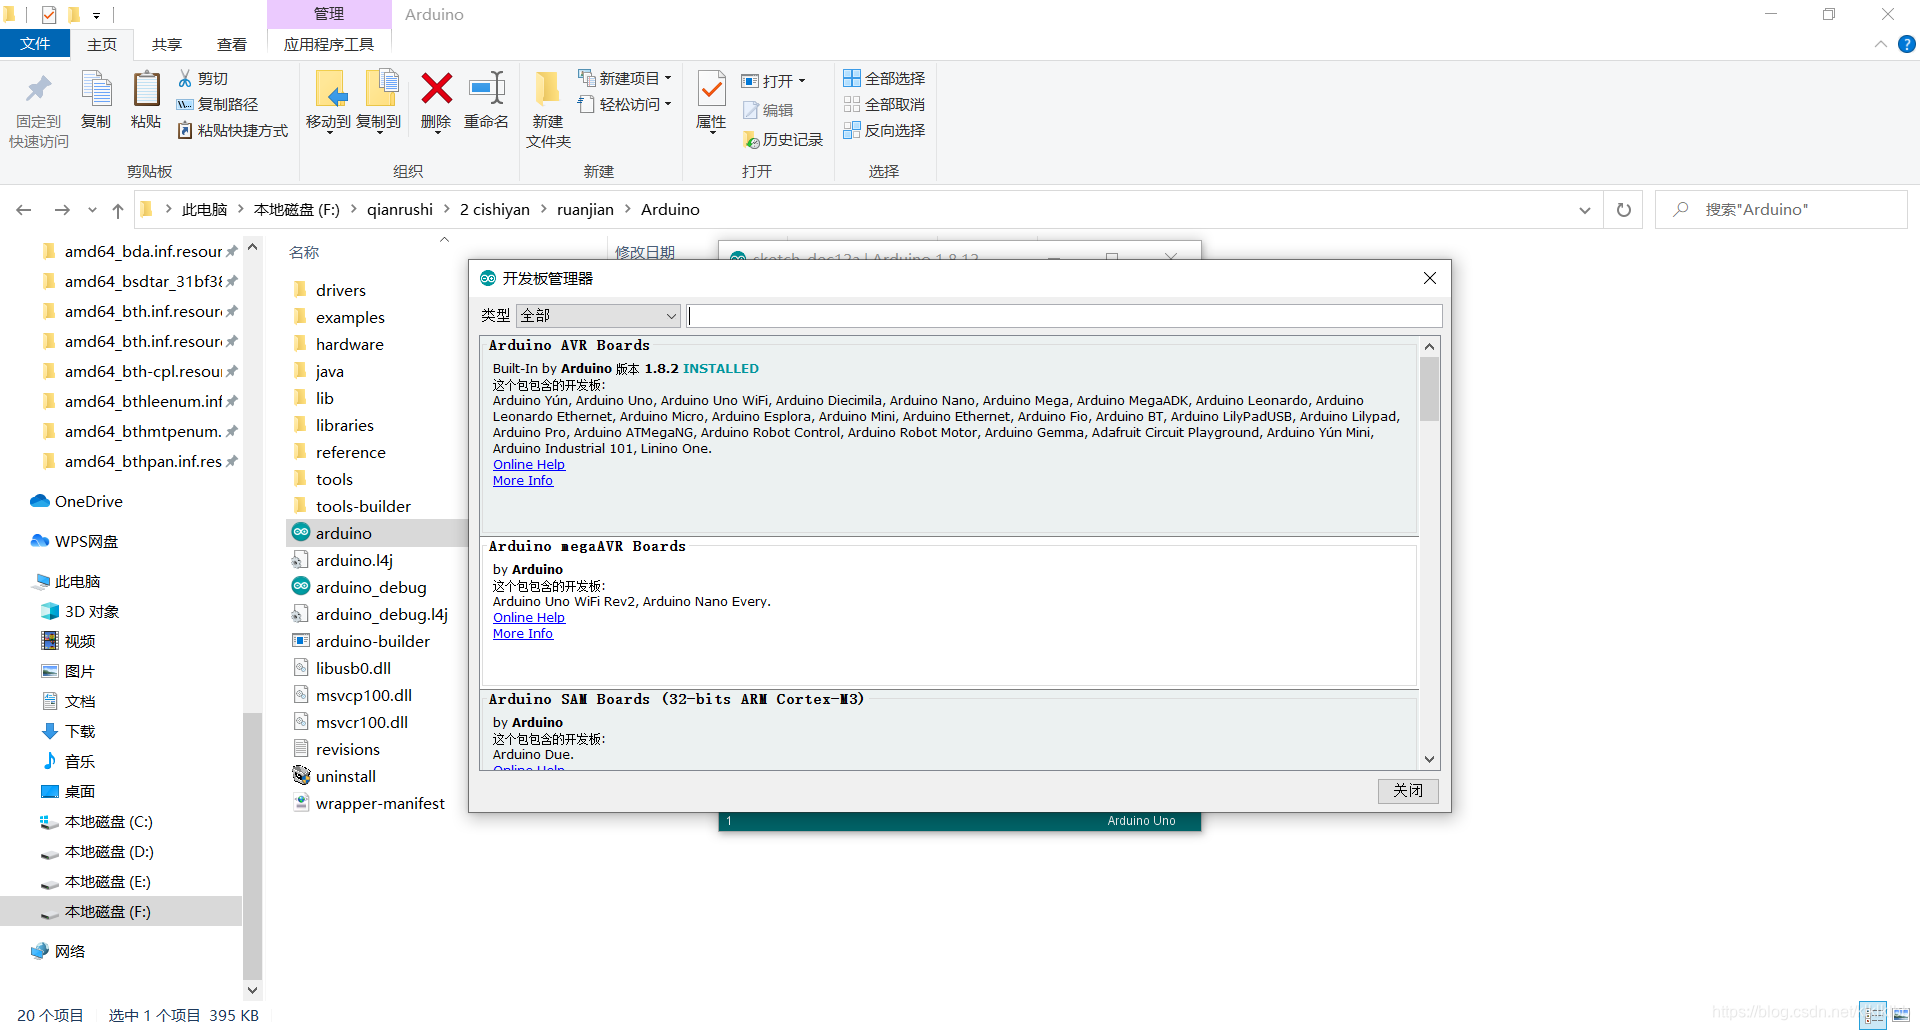Go up one folder level

point(118,210)
